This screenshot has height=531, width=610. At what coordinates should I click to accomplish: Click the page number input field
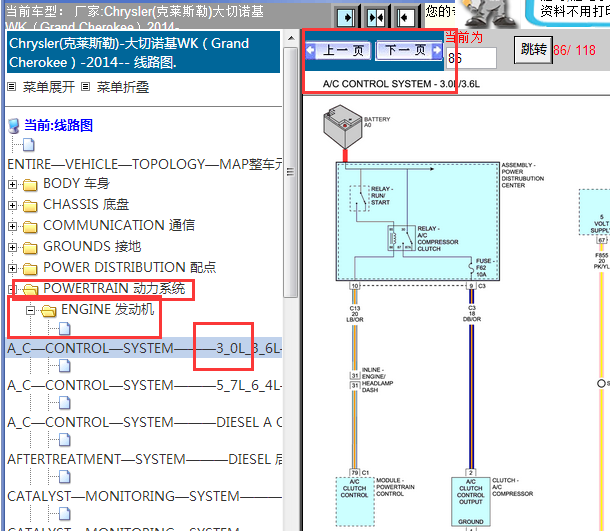click(x=471, y=58)
